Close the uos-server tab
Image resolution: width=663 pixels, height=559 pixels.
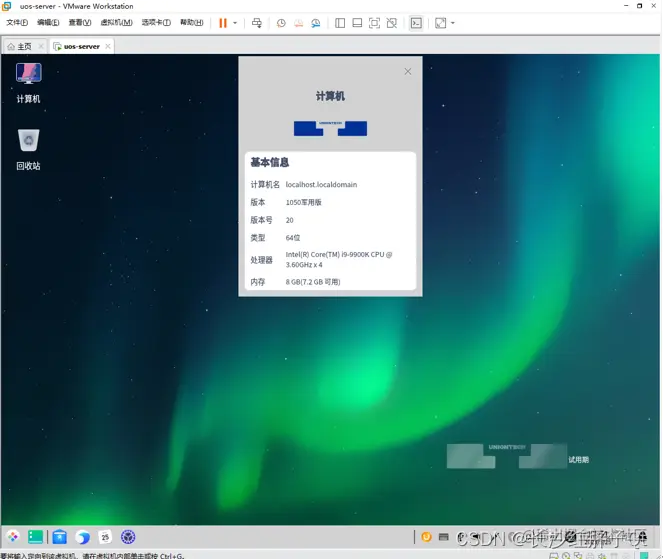click(x=108, y=46)
